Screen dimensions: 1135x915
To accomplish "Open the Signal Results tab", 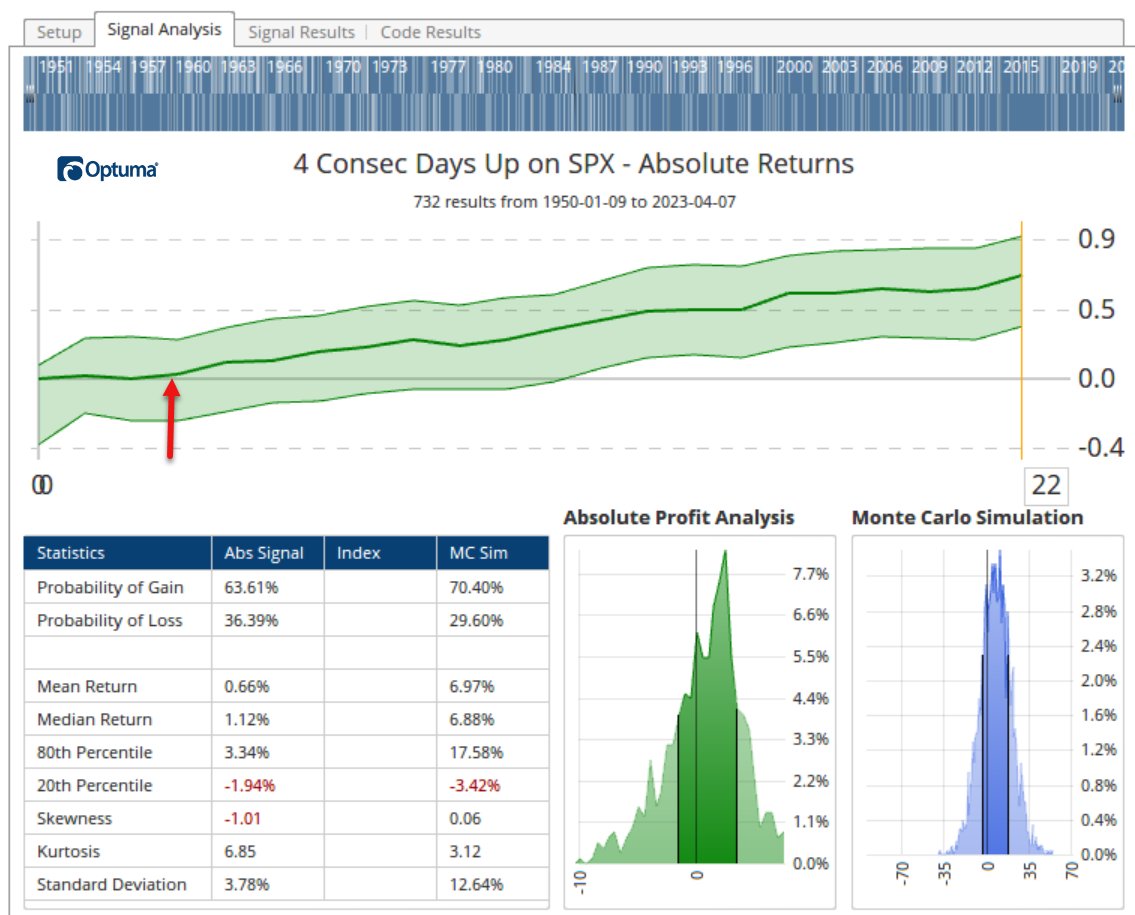I will 301,32.
